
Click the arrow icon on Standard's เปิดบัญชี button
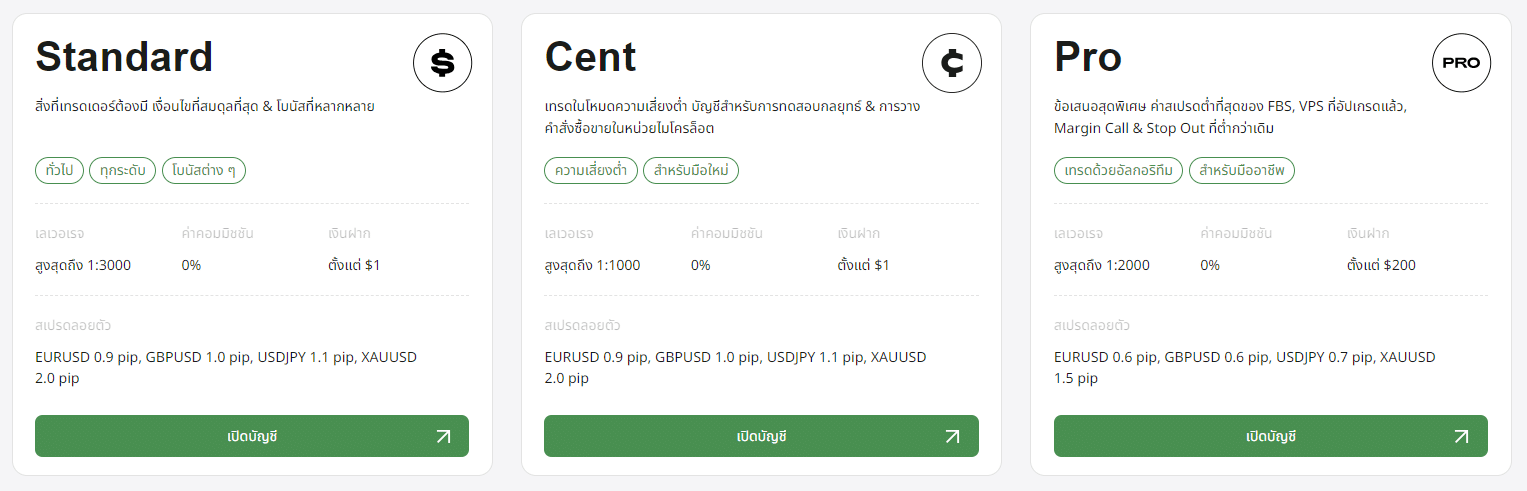coord(443,436)
